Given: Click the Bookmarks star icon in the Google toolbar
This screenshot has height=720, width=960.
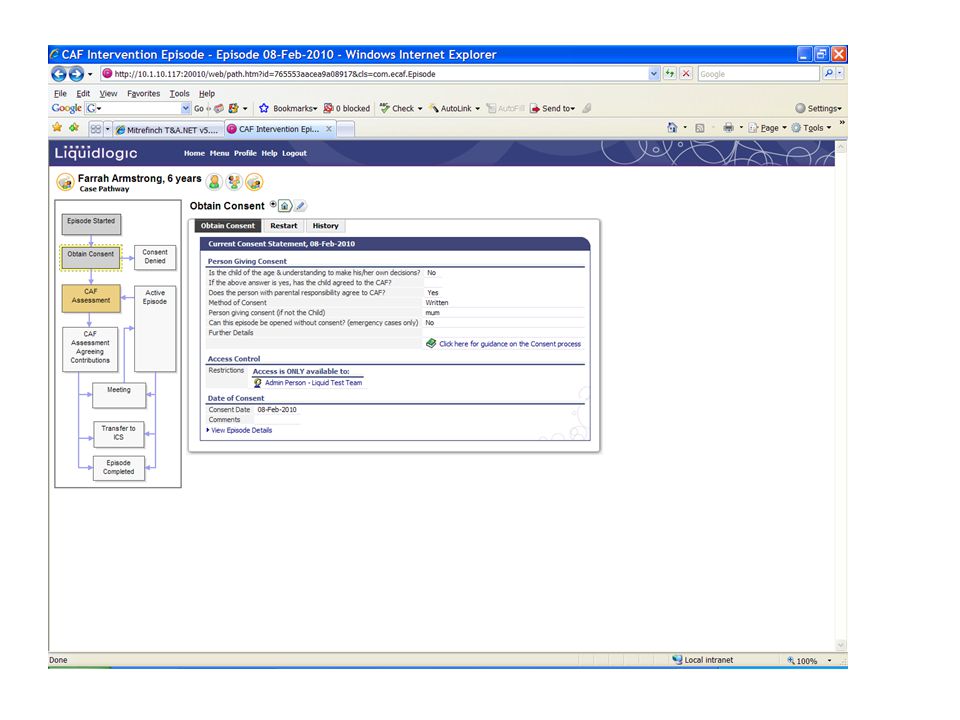Looking at the screenshot, I should click(x=264, y=108).
